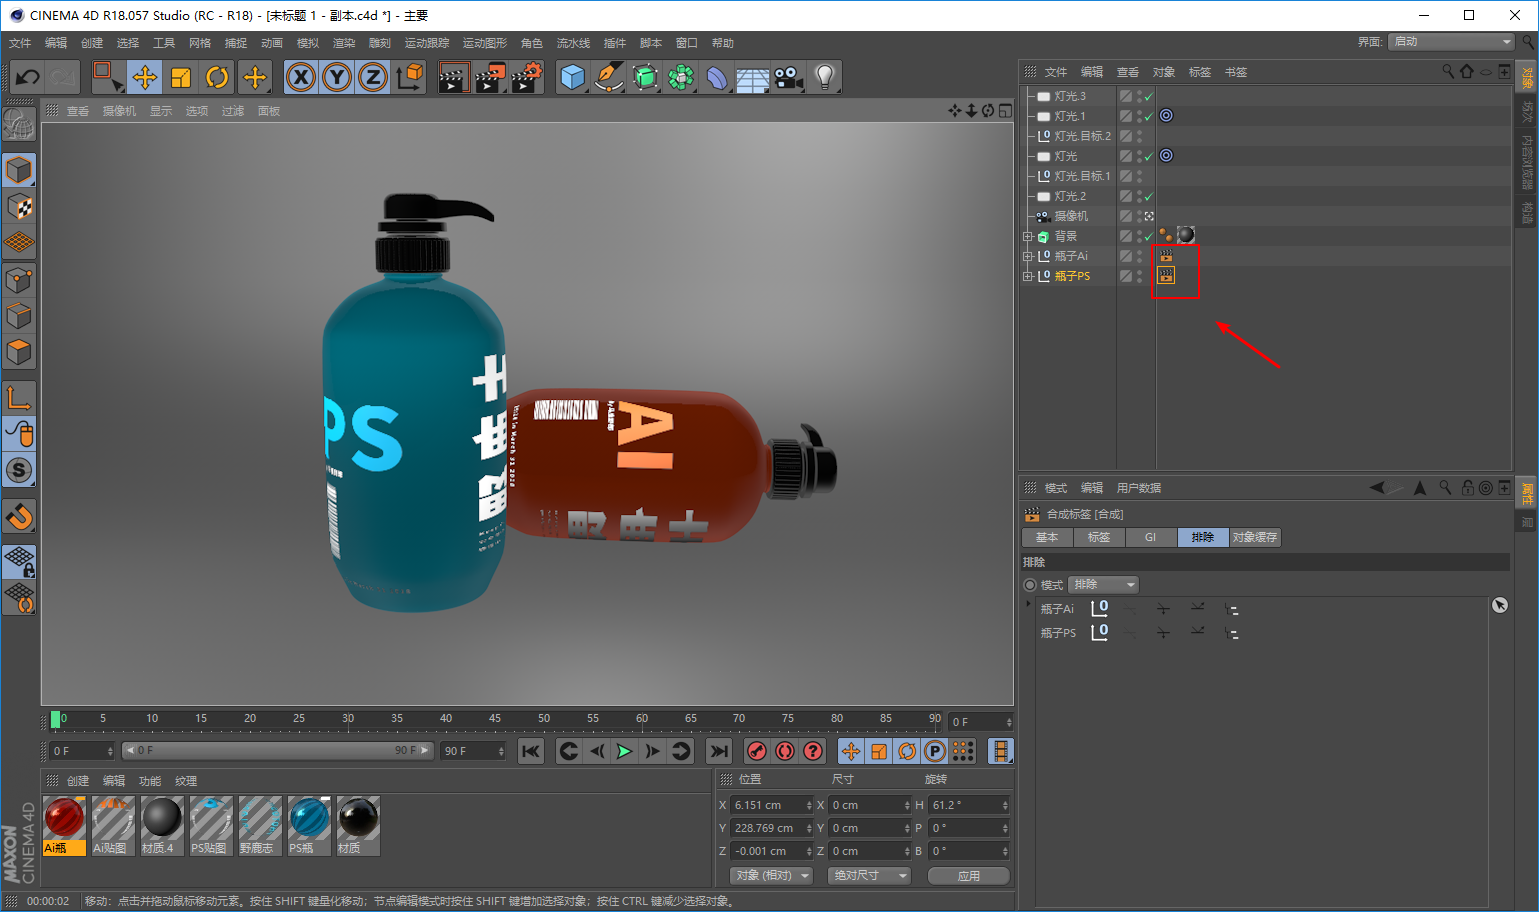The height and width of the screenshot is (912, 1539).
Task: Open the Bend deformer icon
Action: tap(717, 77)
